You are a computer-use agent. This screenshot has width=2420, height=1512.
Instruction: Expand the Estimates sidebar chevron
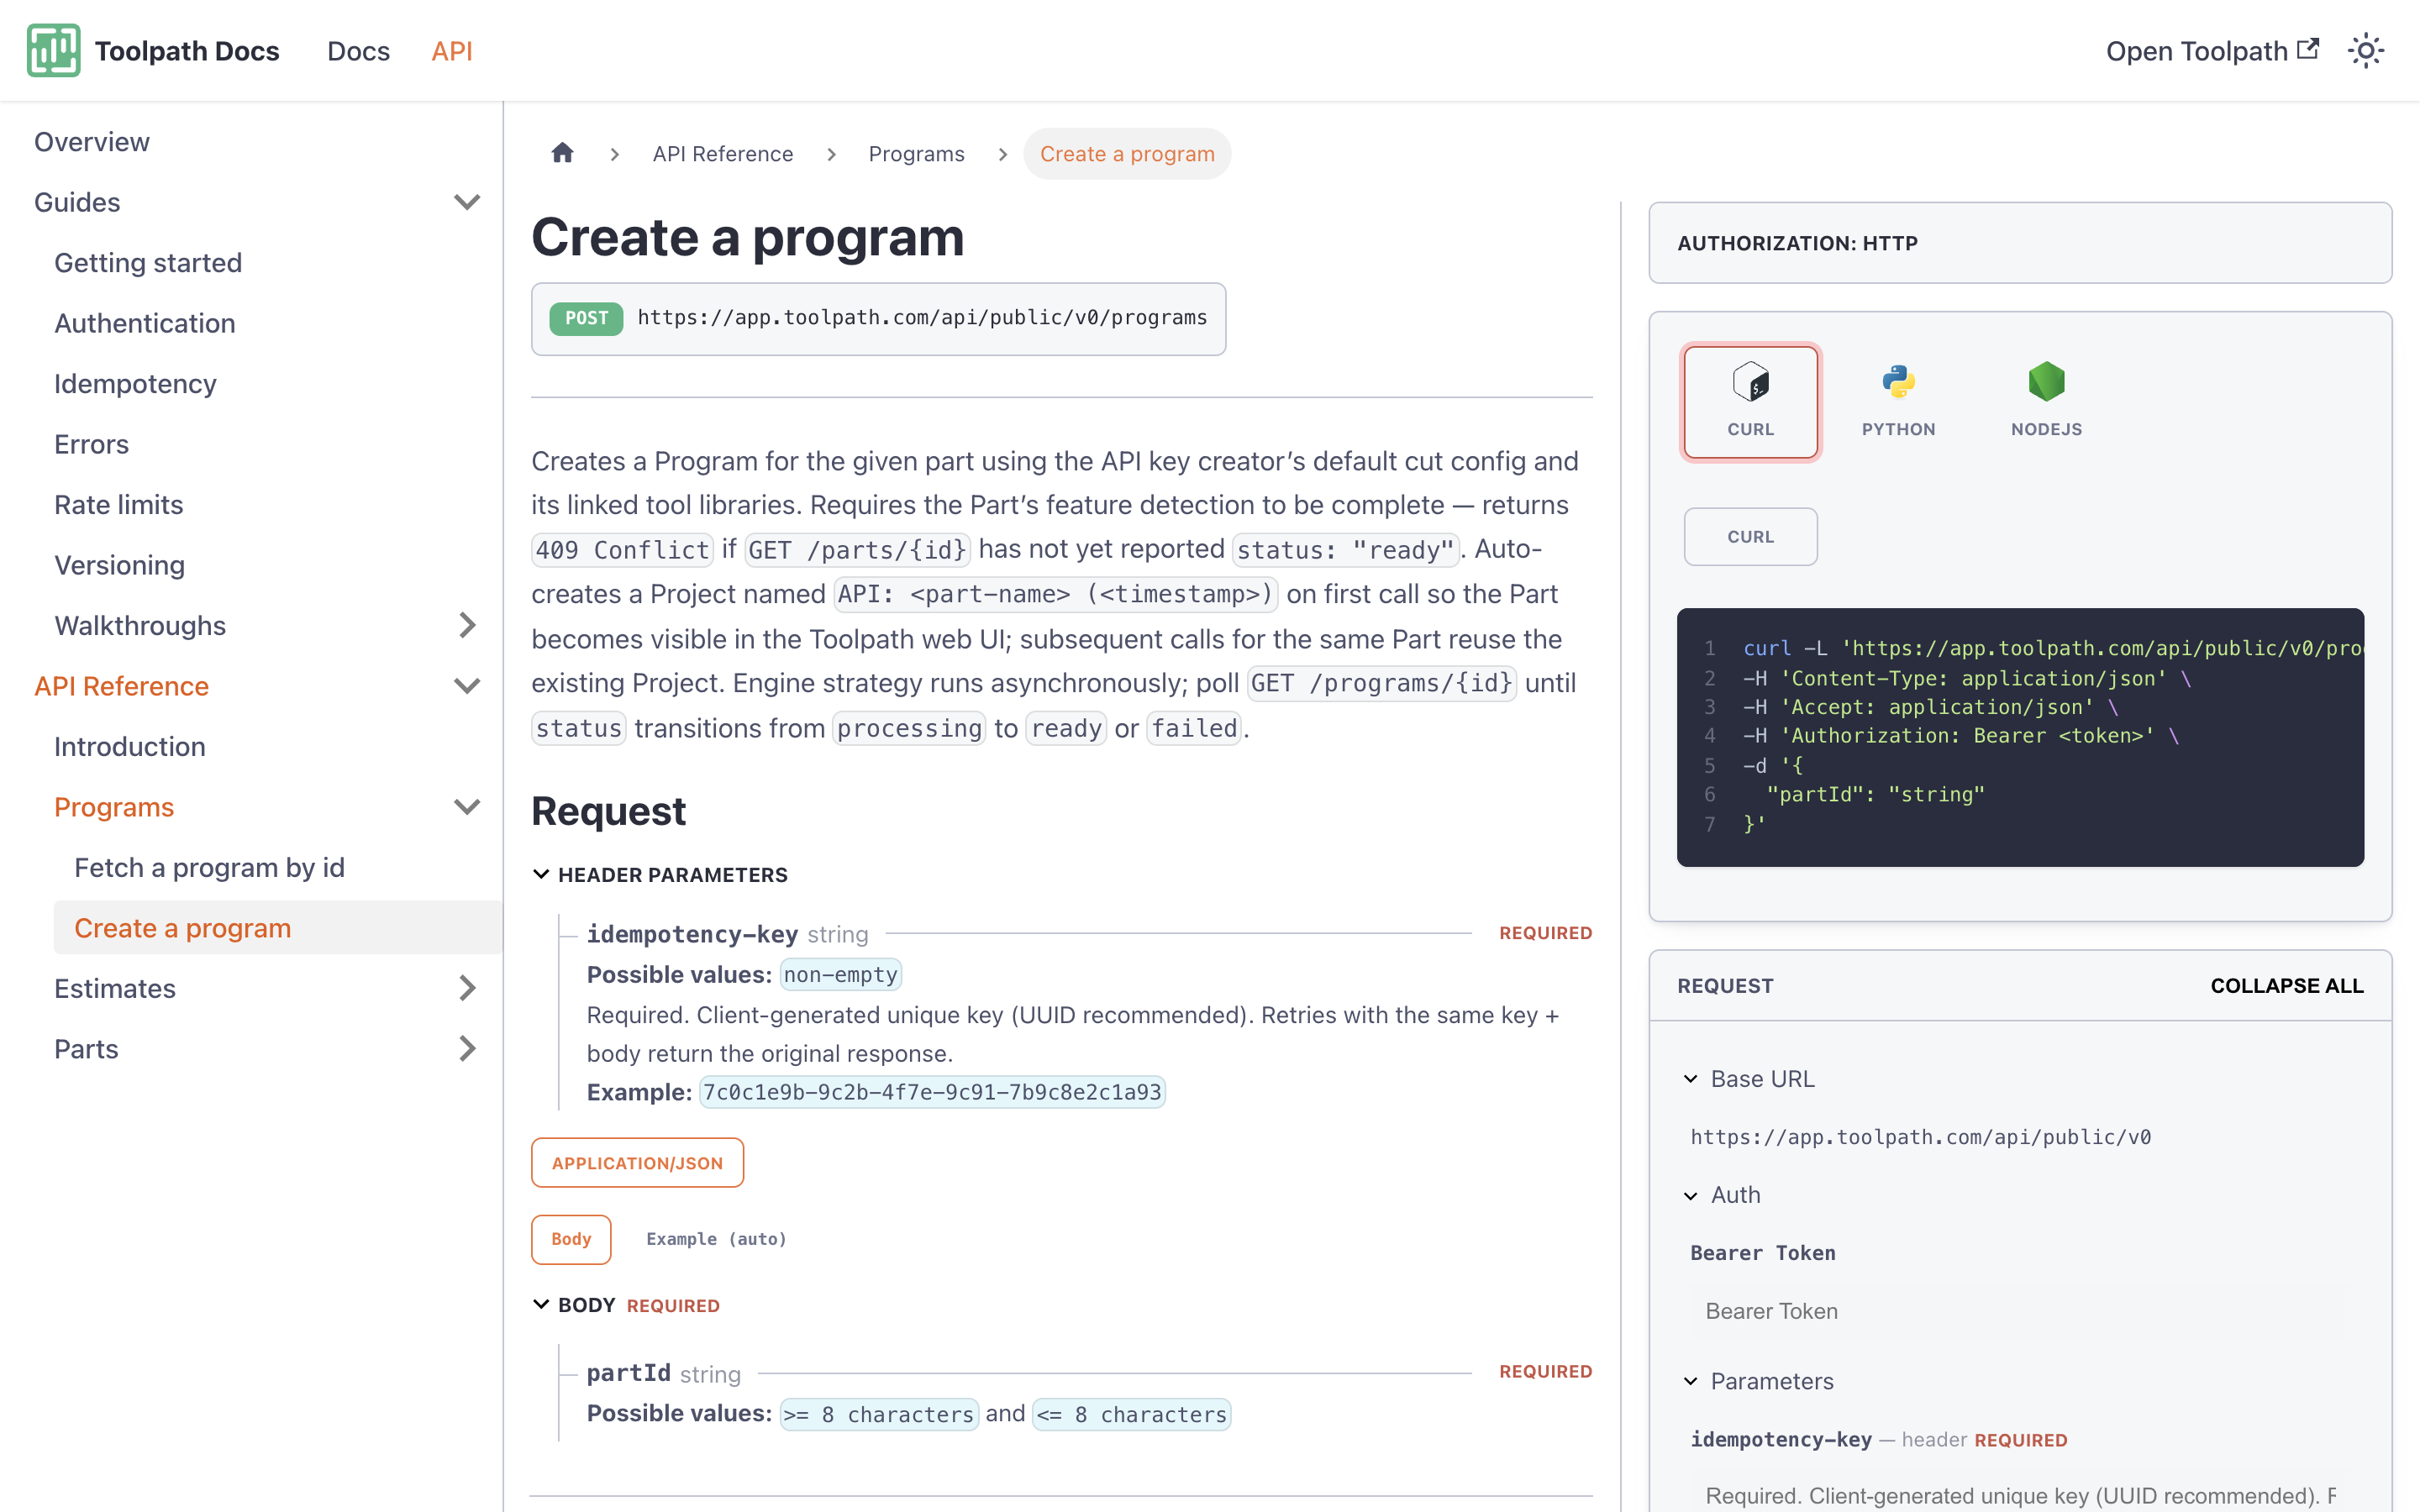coord(467,988)
